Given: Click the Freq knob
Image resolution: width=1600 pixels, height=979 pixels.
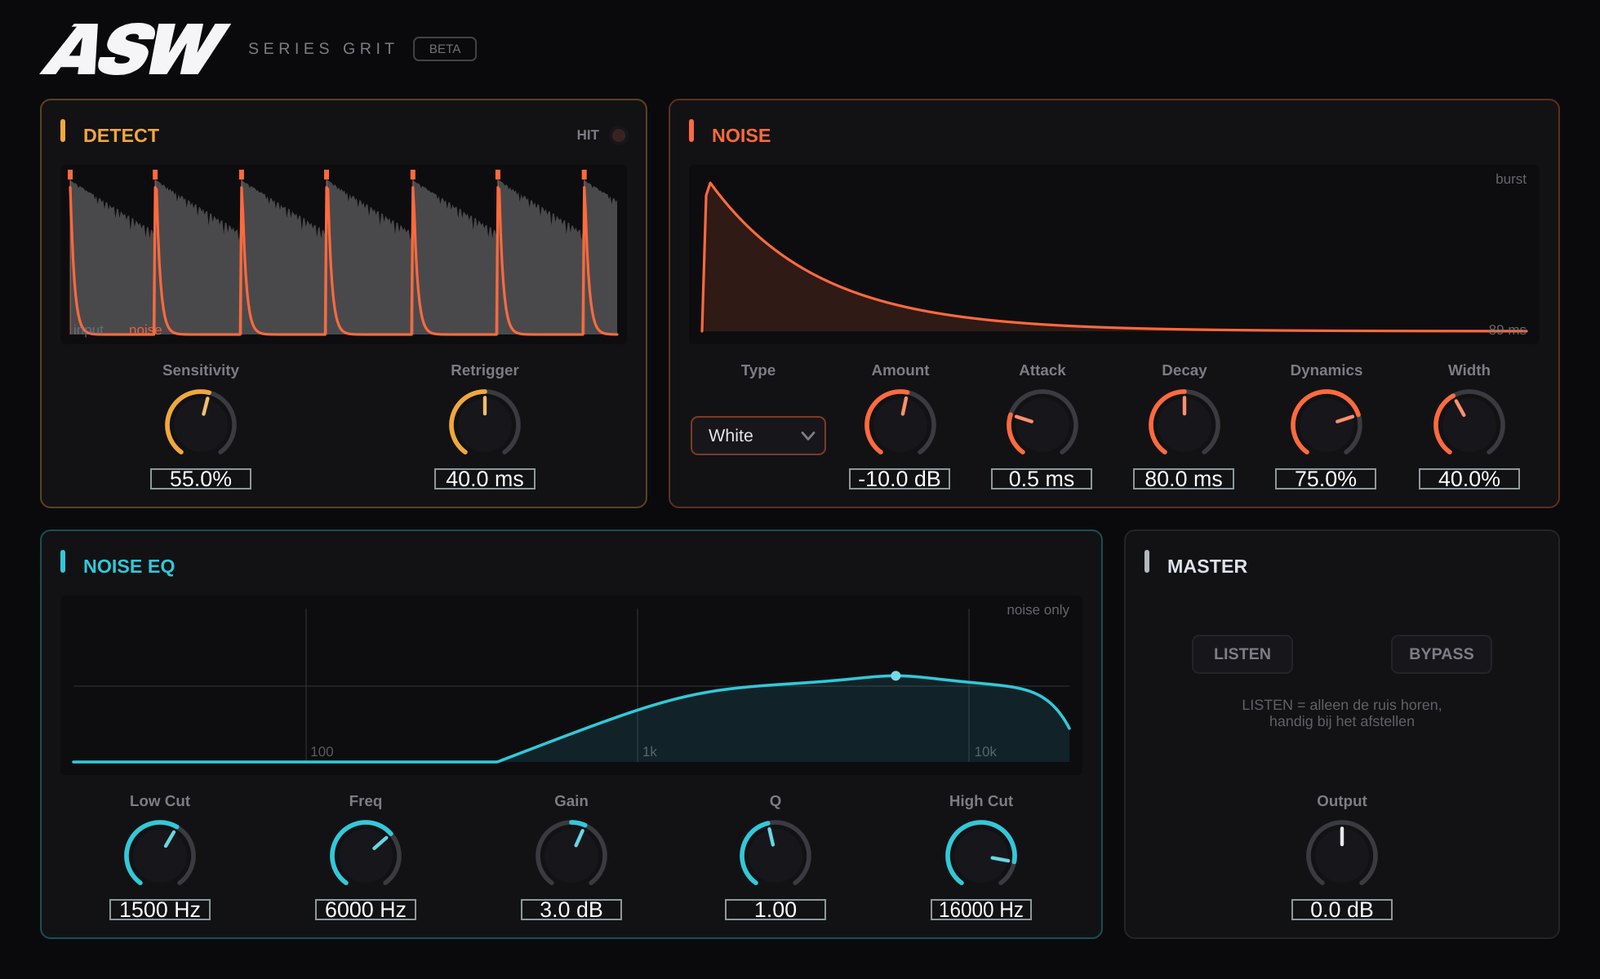Looking at the screenshot, I should click(x=366, y=855).
